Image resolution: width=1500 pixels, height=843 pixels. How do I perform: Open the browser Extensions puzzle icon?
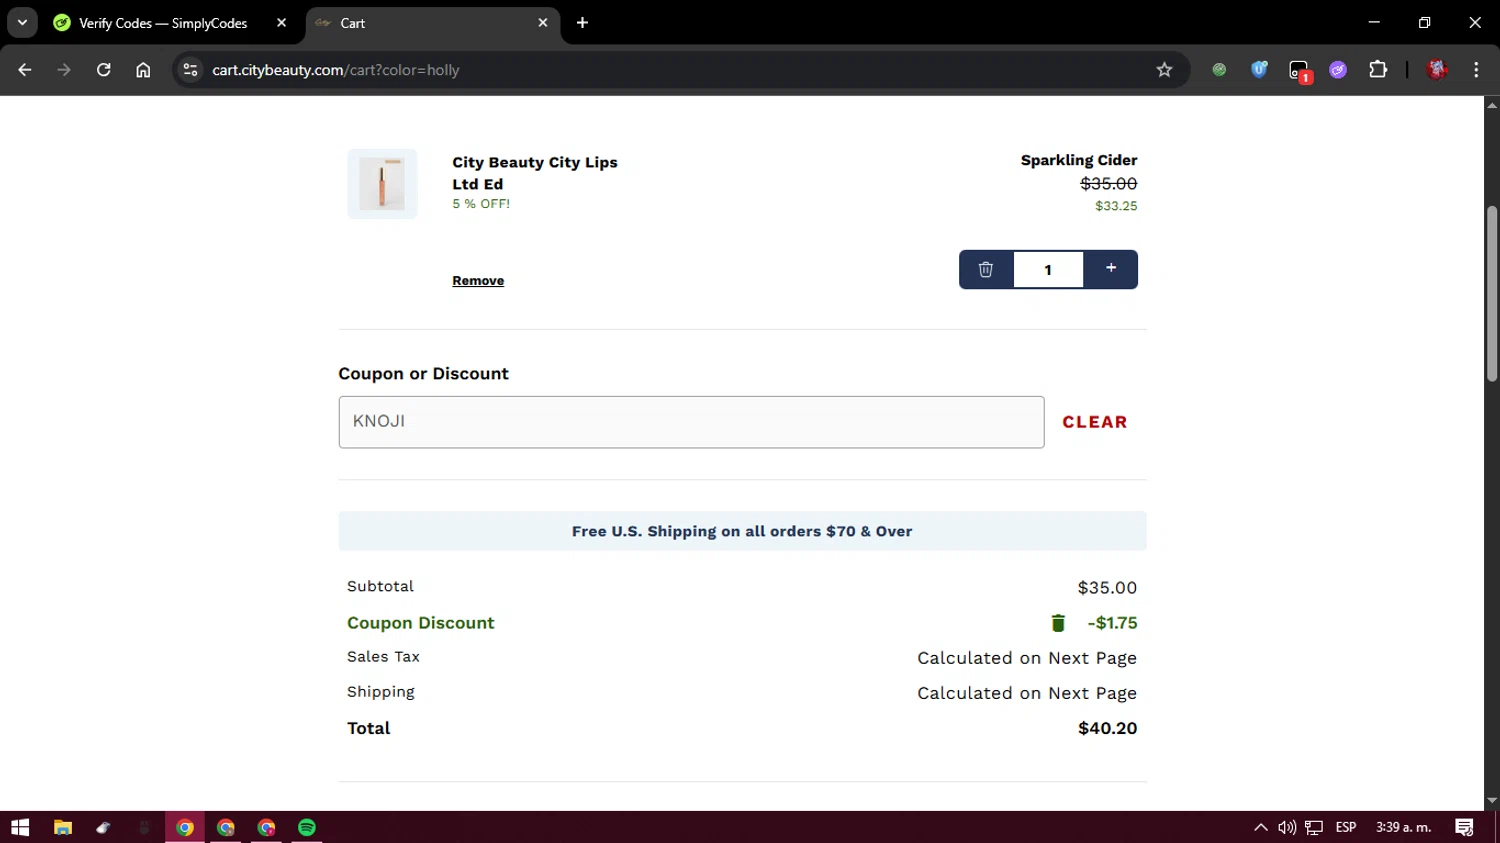pyautogui.click(x=1378, y=70)
